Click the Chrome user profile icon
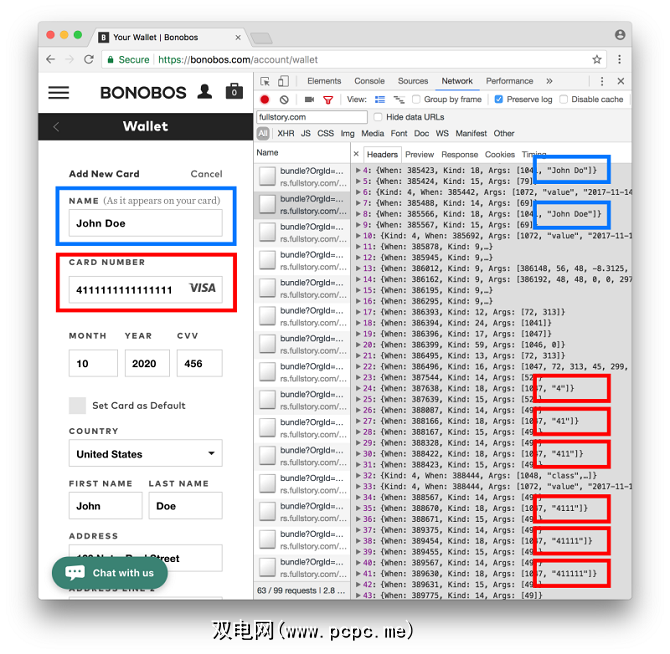Screen dimensions: 670x654 point(620,35)
